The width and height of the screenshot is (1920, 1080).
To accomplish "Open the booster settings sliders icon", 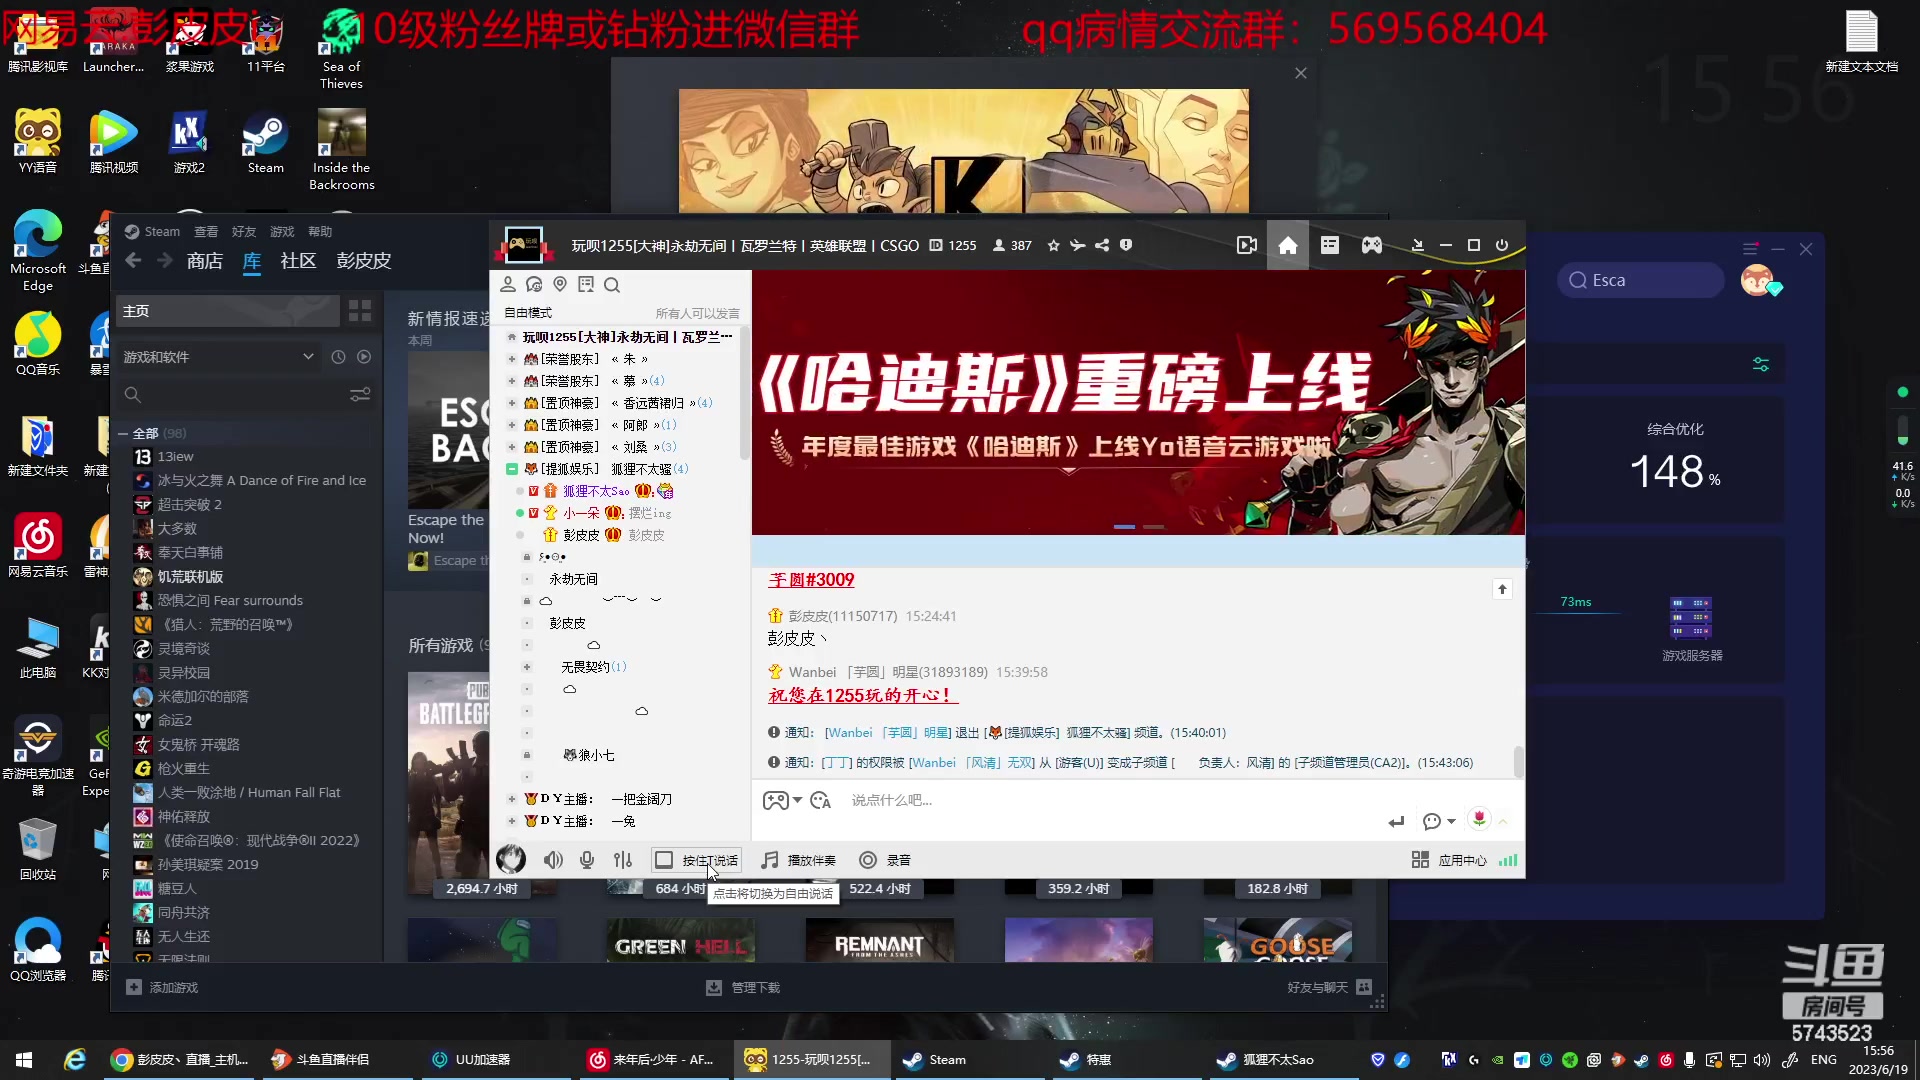I will 1761,365.
